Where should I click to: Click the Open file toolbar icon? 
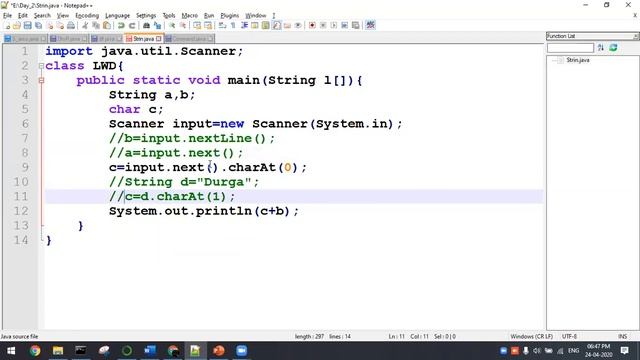[x=17, y=25]
